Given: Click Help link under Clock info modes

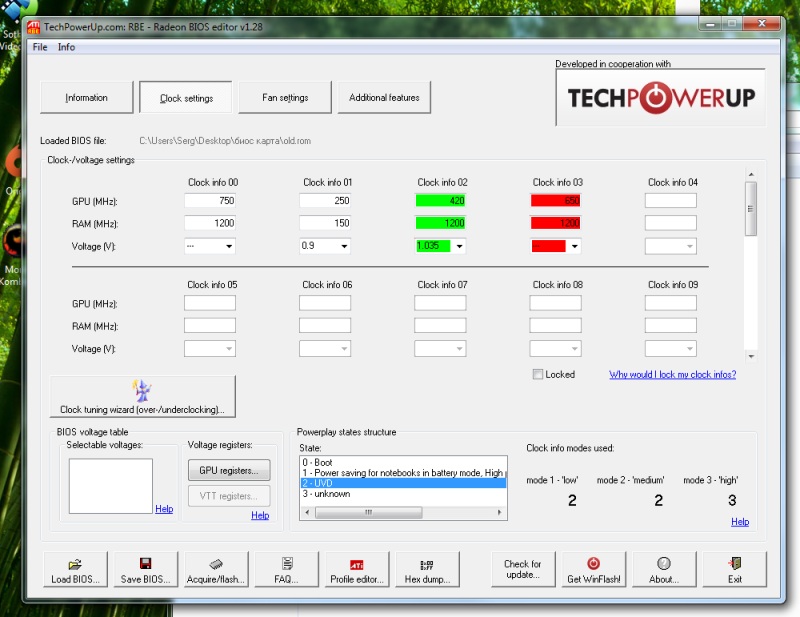Looking at the screenshot, I should [740, 522].
